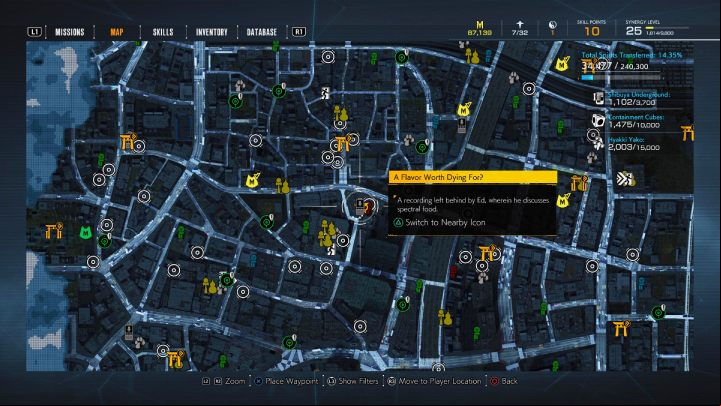721x406 pixels.
Task: Select the paw print beside the bottom-left voice log
Action: pyautogui.click(x=140, y=342)
